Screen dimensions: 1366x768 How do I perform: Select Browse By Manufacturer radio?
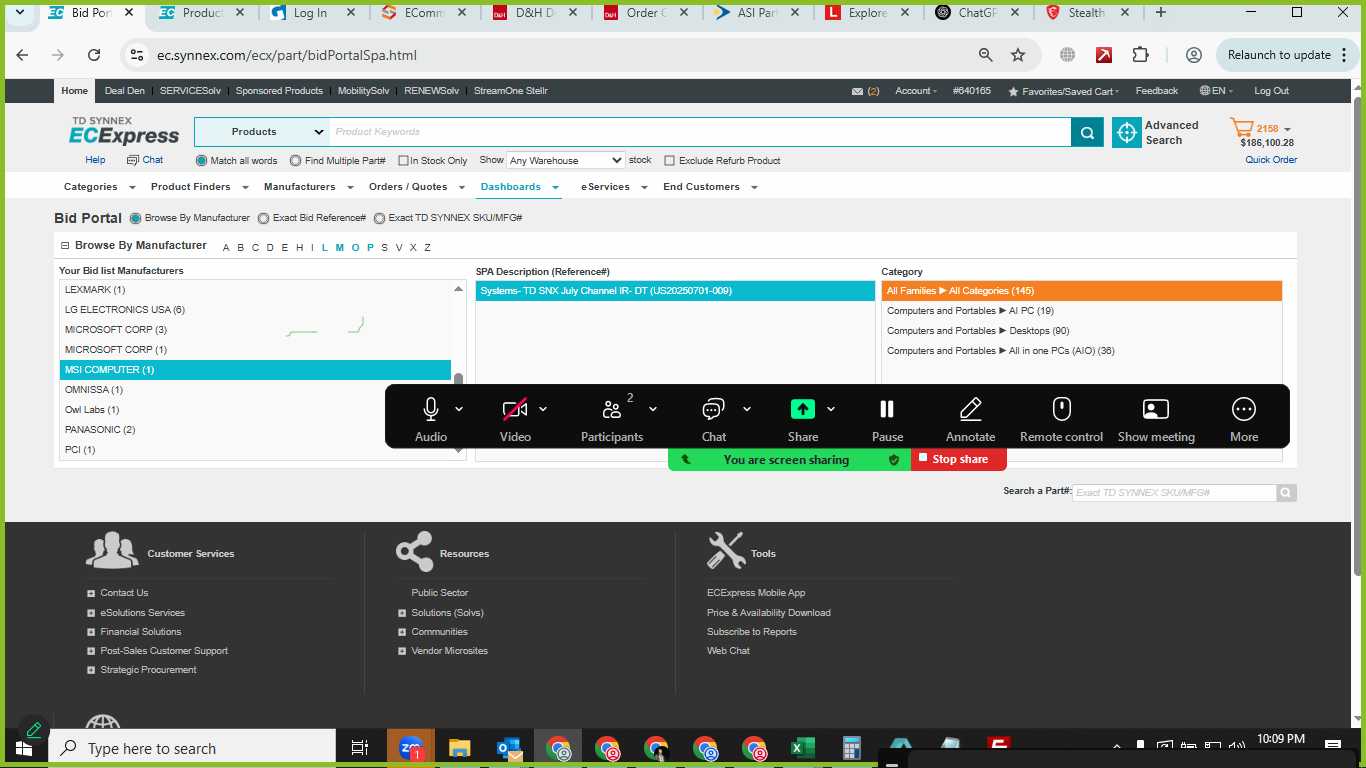tap(136, 218)
